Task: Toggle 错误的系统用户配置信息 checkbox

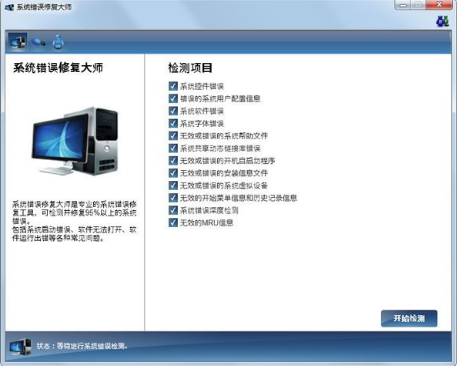Action: [173, 98]
